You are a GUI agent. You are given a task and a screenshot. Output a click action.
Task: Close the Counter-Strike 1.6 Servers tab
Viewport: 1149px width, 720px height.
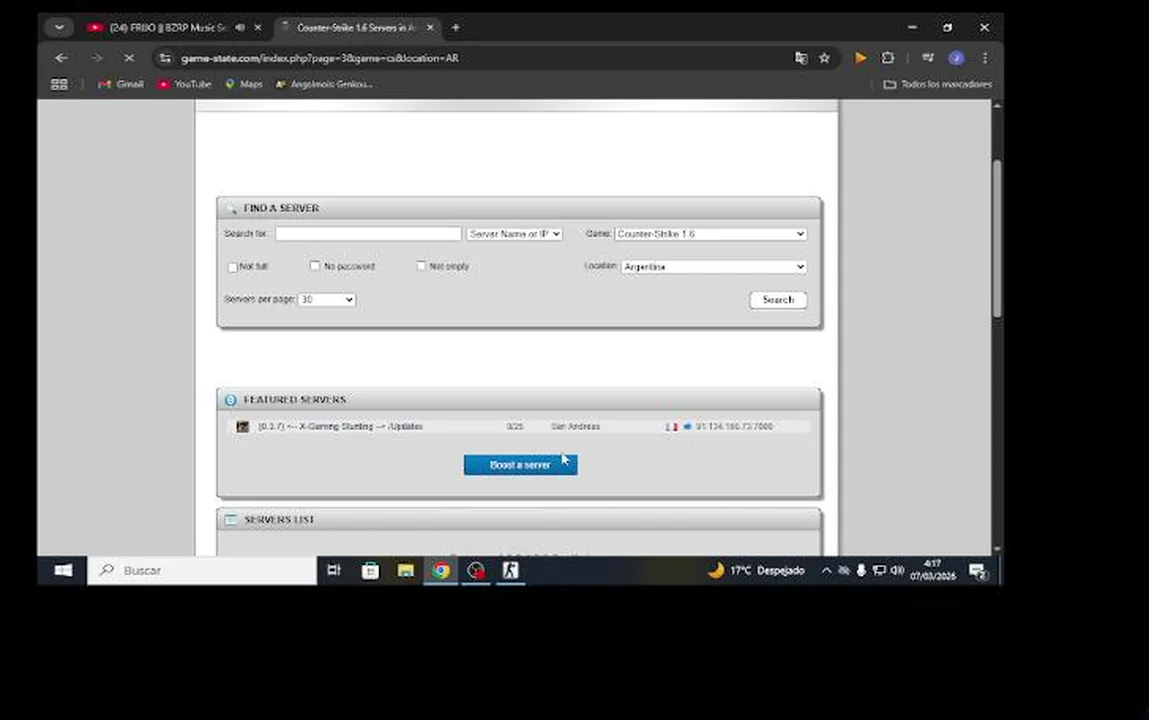tap(430, 28)
